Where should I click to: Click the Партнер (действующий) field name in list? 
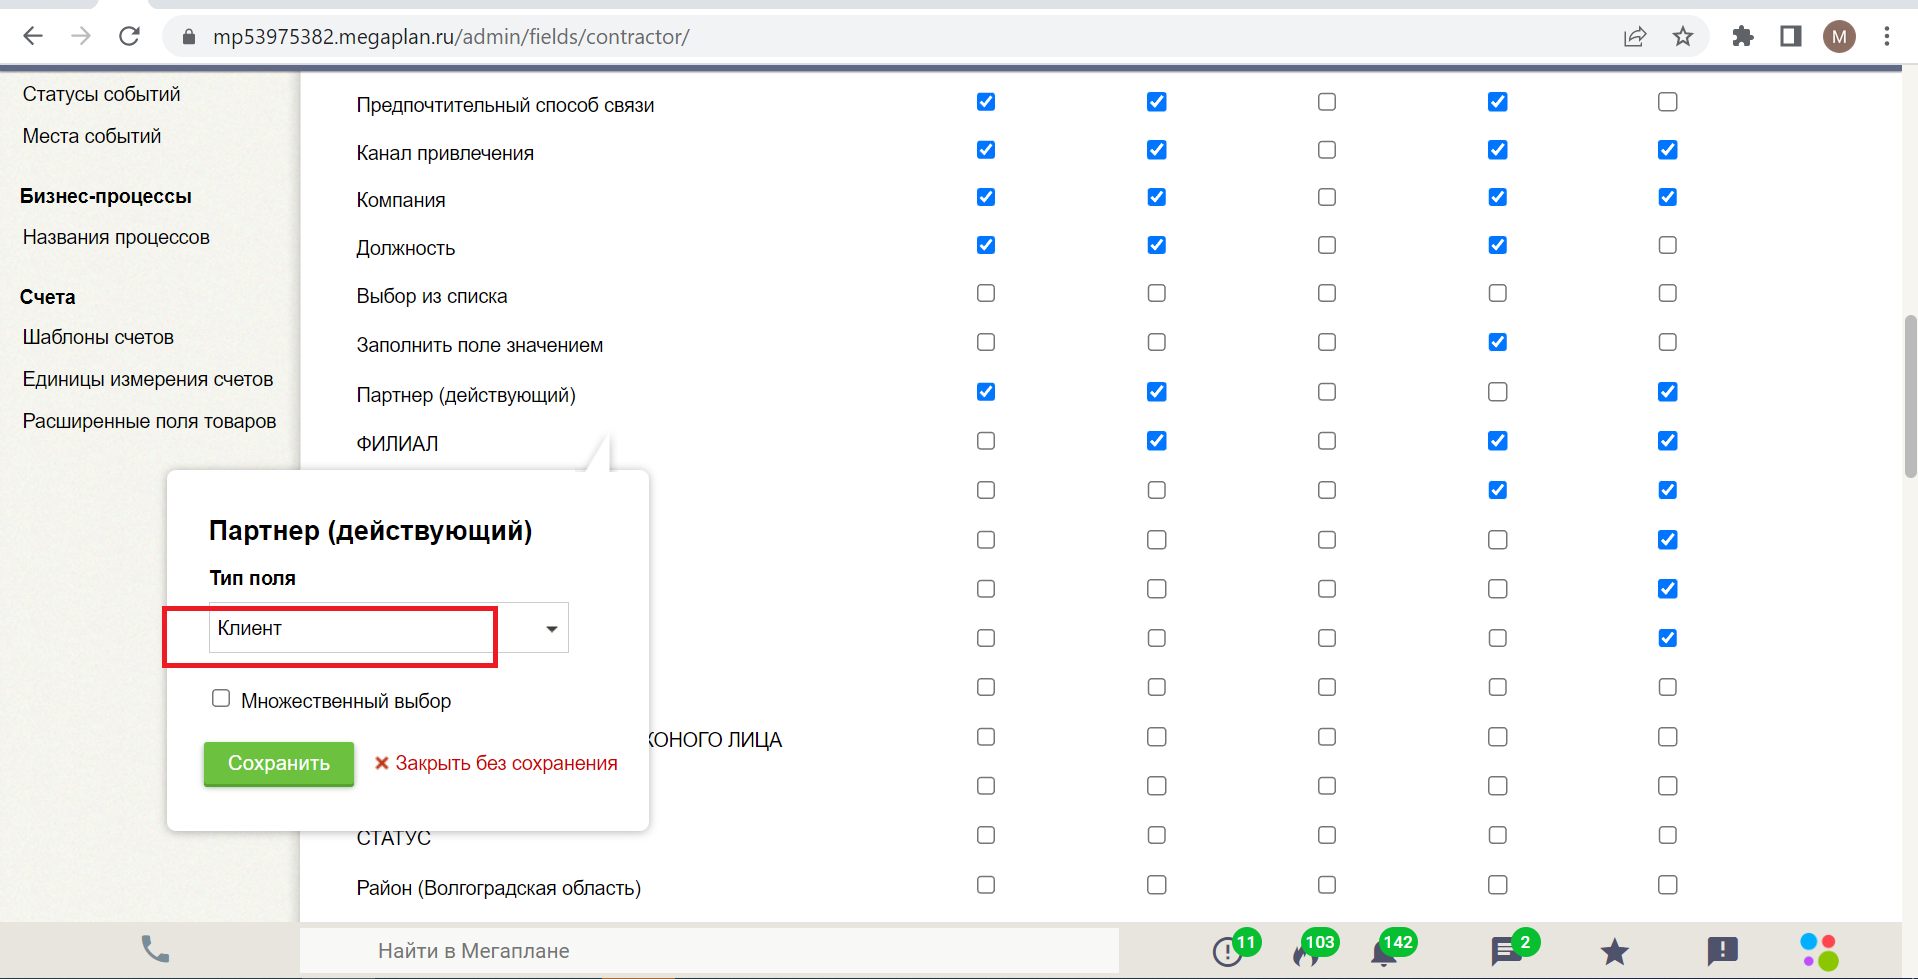click(x=466, y=395)
